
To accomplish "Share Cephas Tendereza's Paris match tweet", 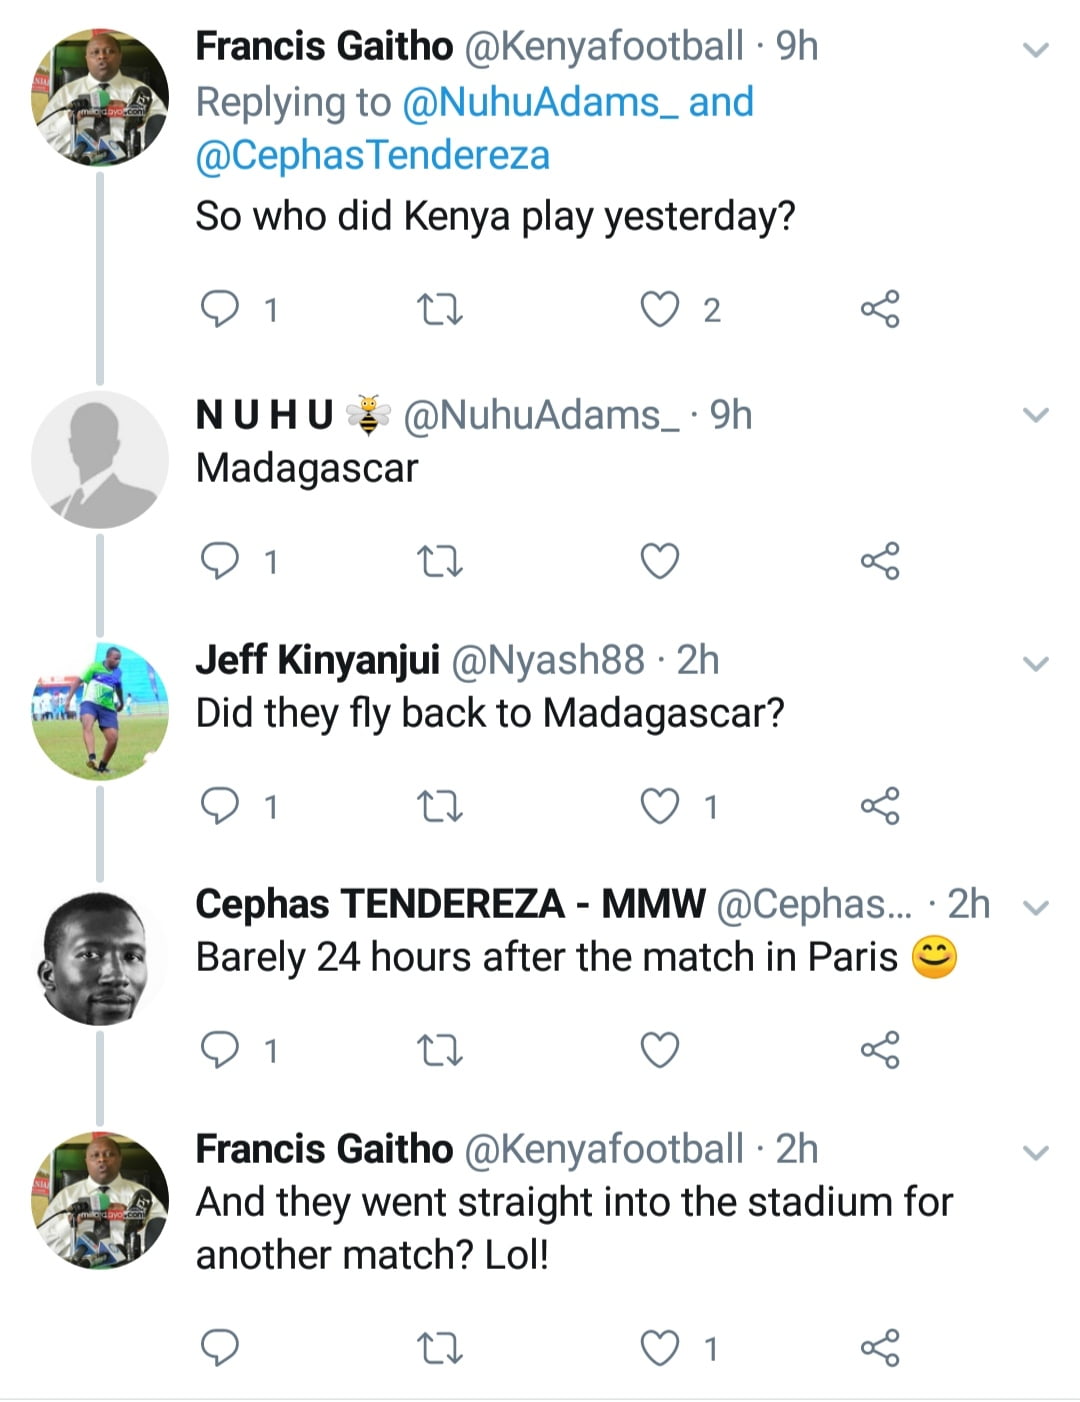I will (880, 1051).
